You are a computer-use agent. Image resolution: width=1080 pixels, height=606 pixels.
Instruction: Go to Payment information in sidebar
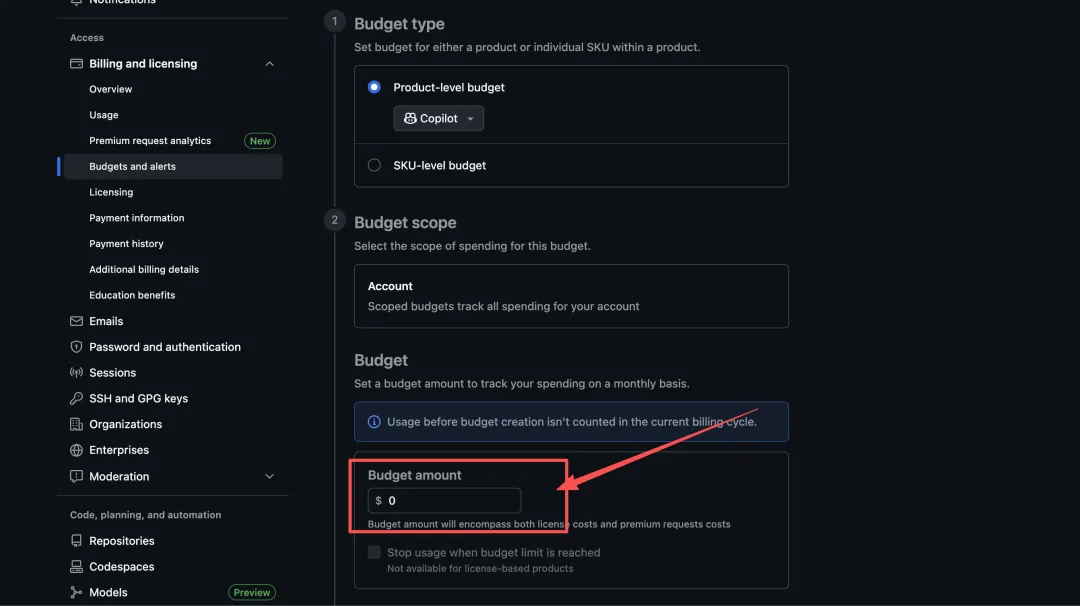tap(137, 218)
